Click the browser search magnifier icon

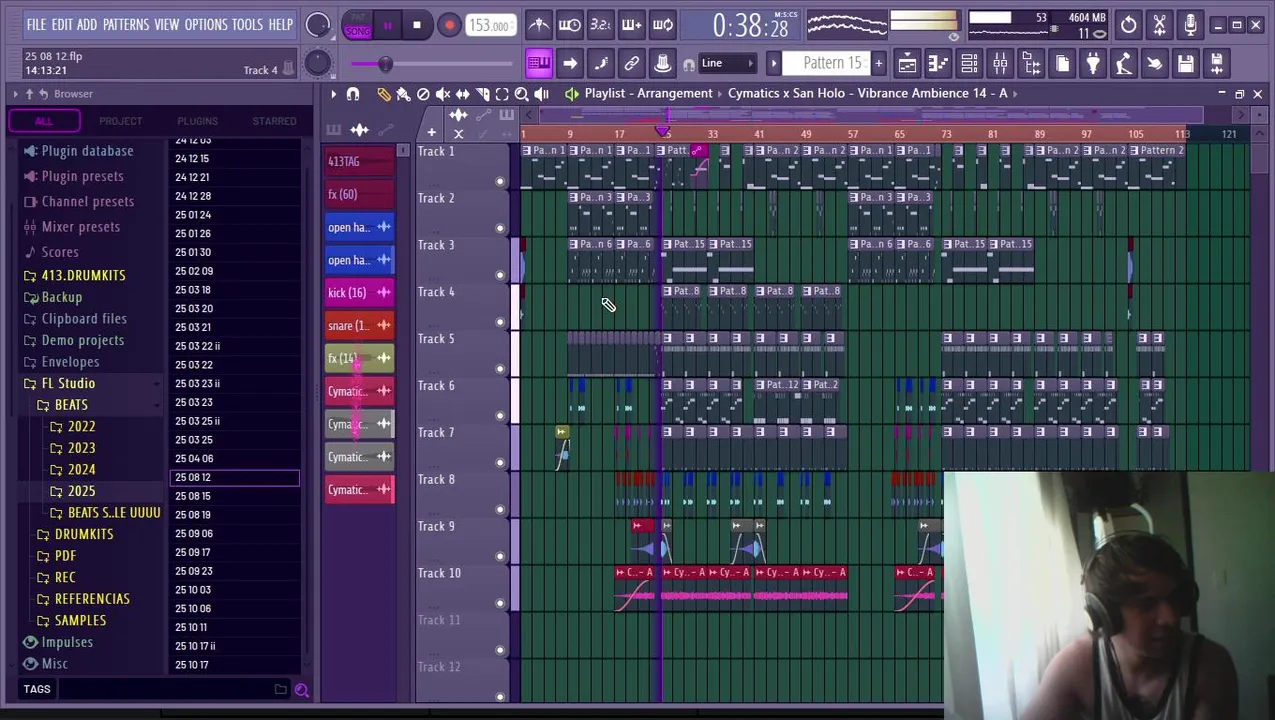(x=301, y=689)
